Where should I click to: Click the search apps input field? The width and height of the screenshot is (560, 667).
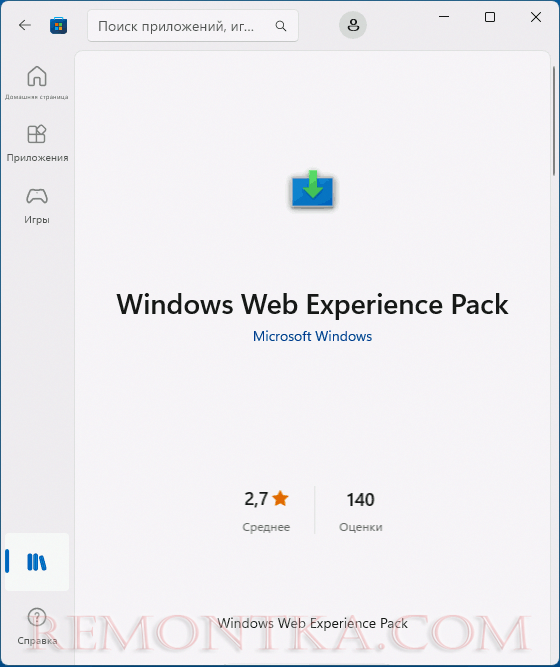[193, 26]
